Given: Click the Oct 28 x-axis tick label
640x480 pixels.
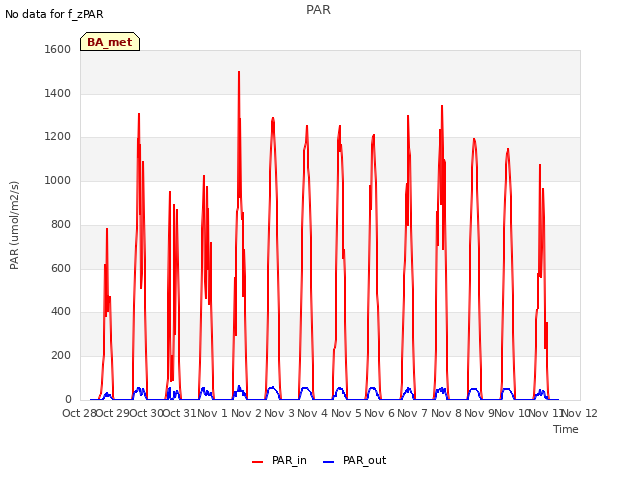Looking at the screenshot, I should click(x=79, y=413).
